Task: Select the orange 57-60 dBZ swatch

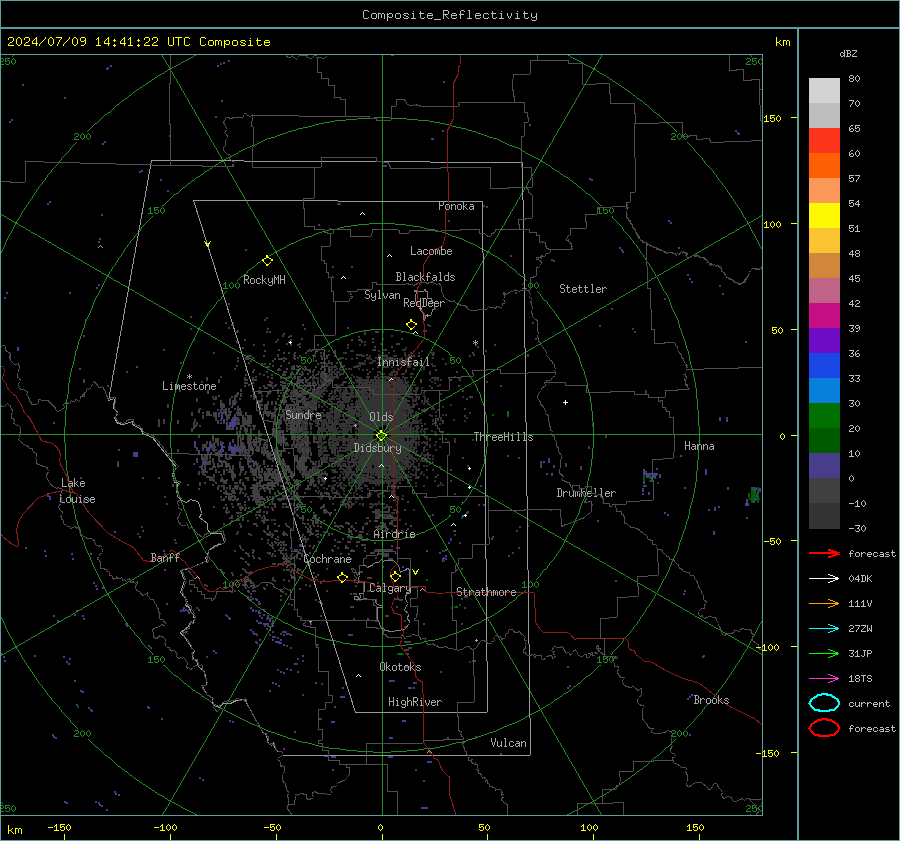Action: (x=824, y=165)
